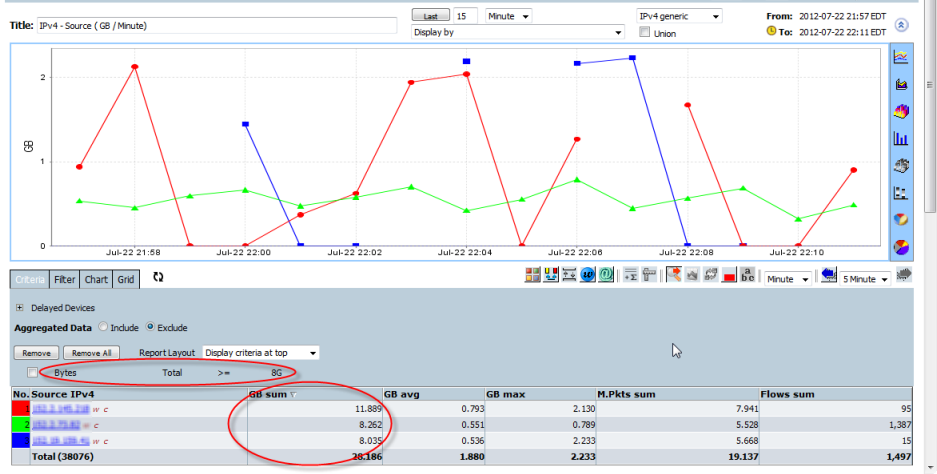Click the Last button
937x474 pixels.
tap(431, 16)
